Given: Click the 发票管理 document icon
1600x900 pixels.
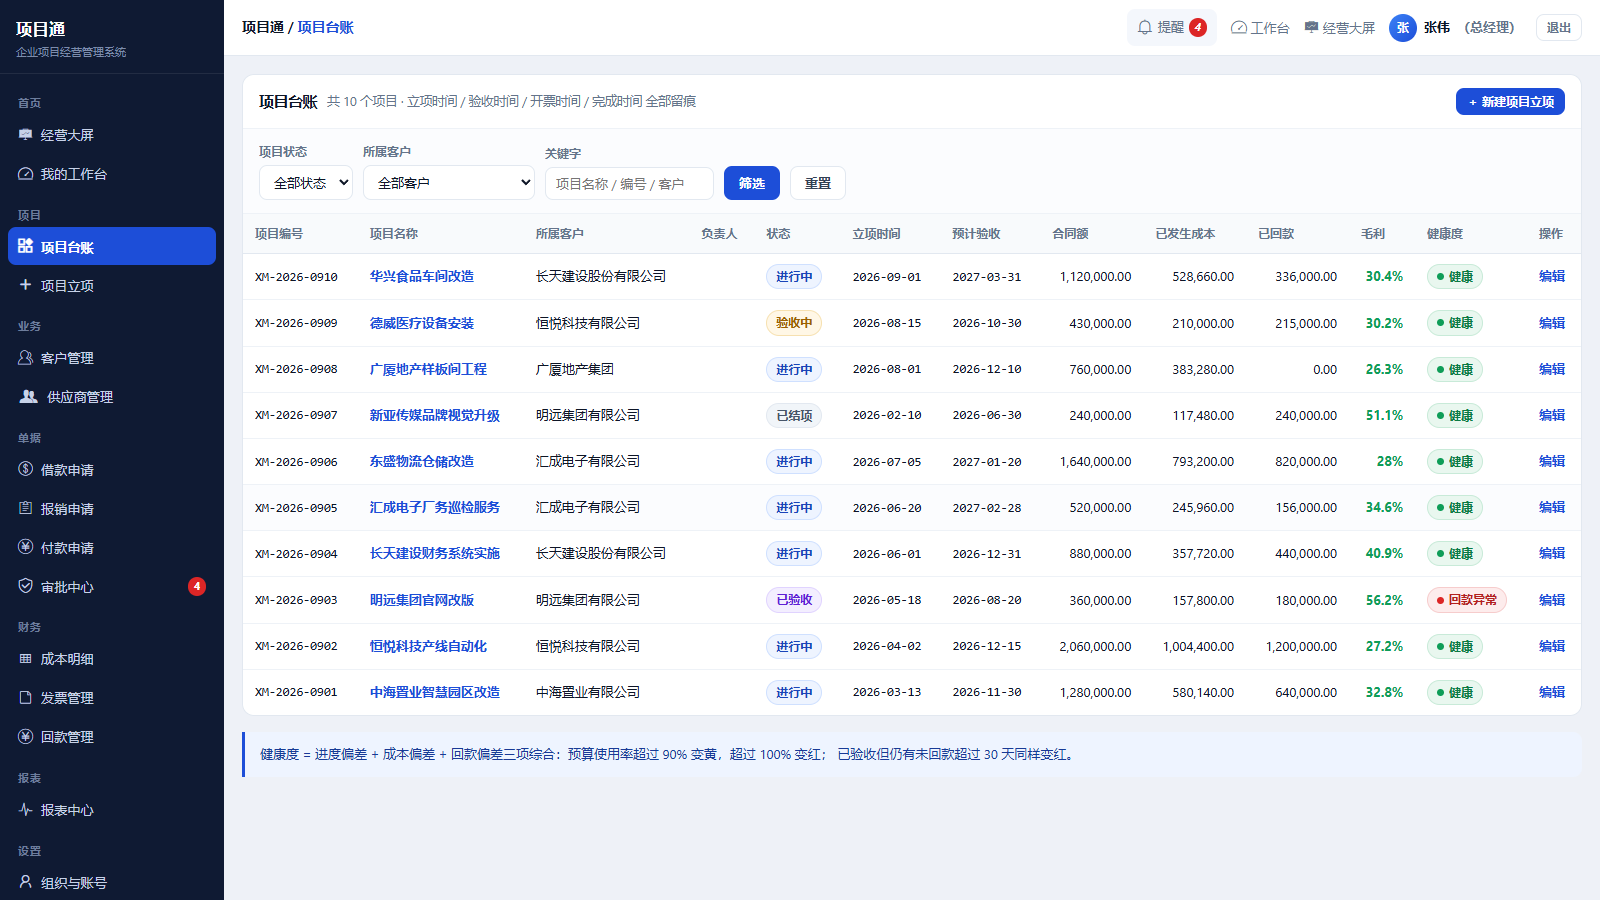Looking at the screenshot, I should pos(25,698).
